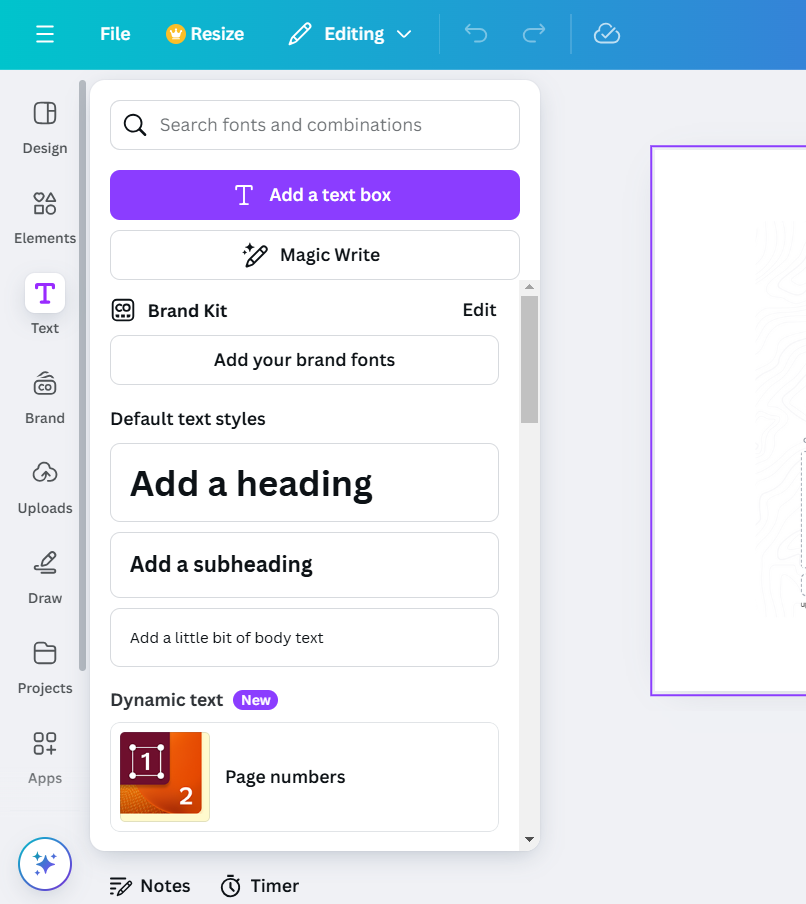Open the Timer at the bottom bar

tap(260, 886)
